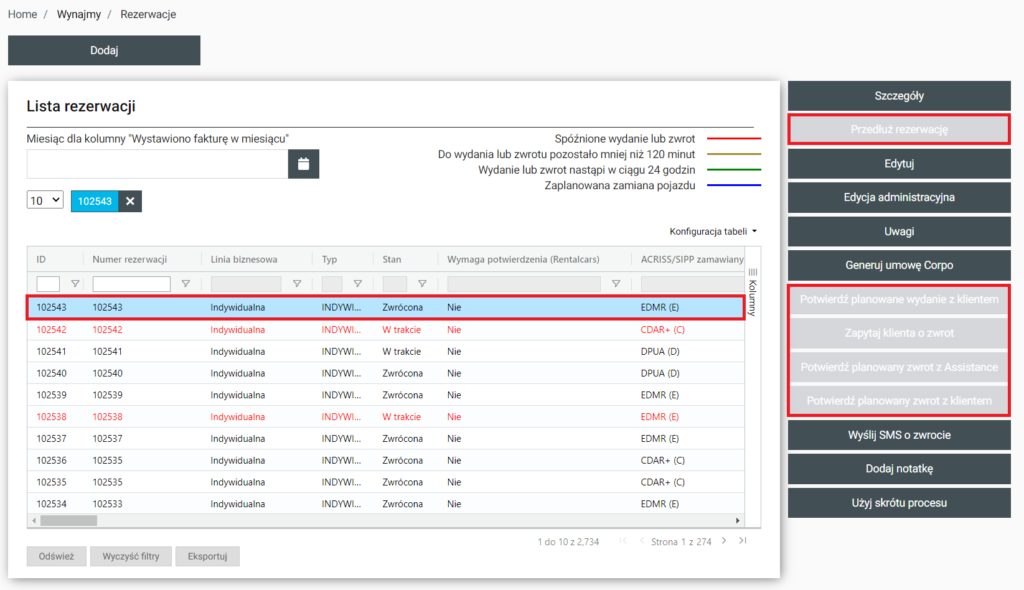Open the Stan column filter icon

pyautogui.click(x=421, y=284)
